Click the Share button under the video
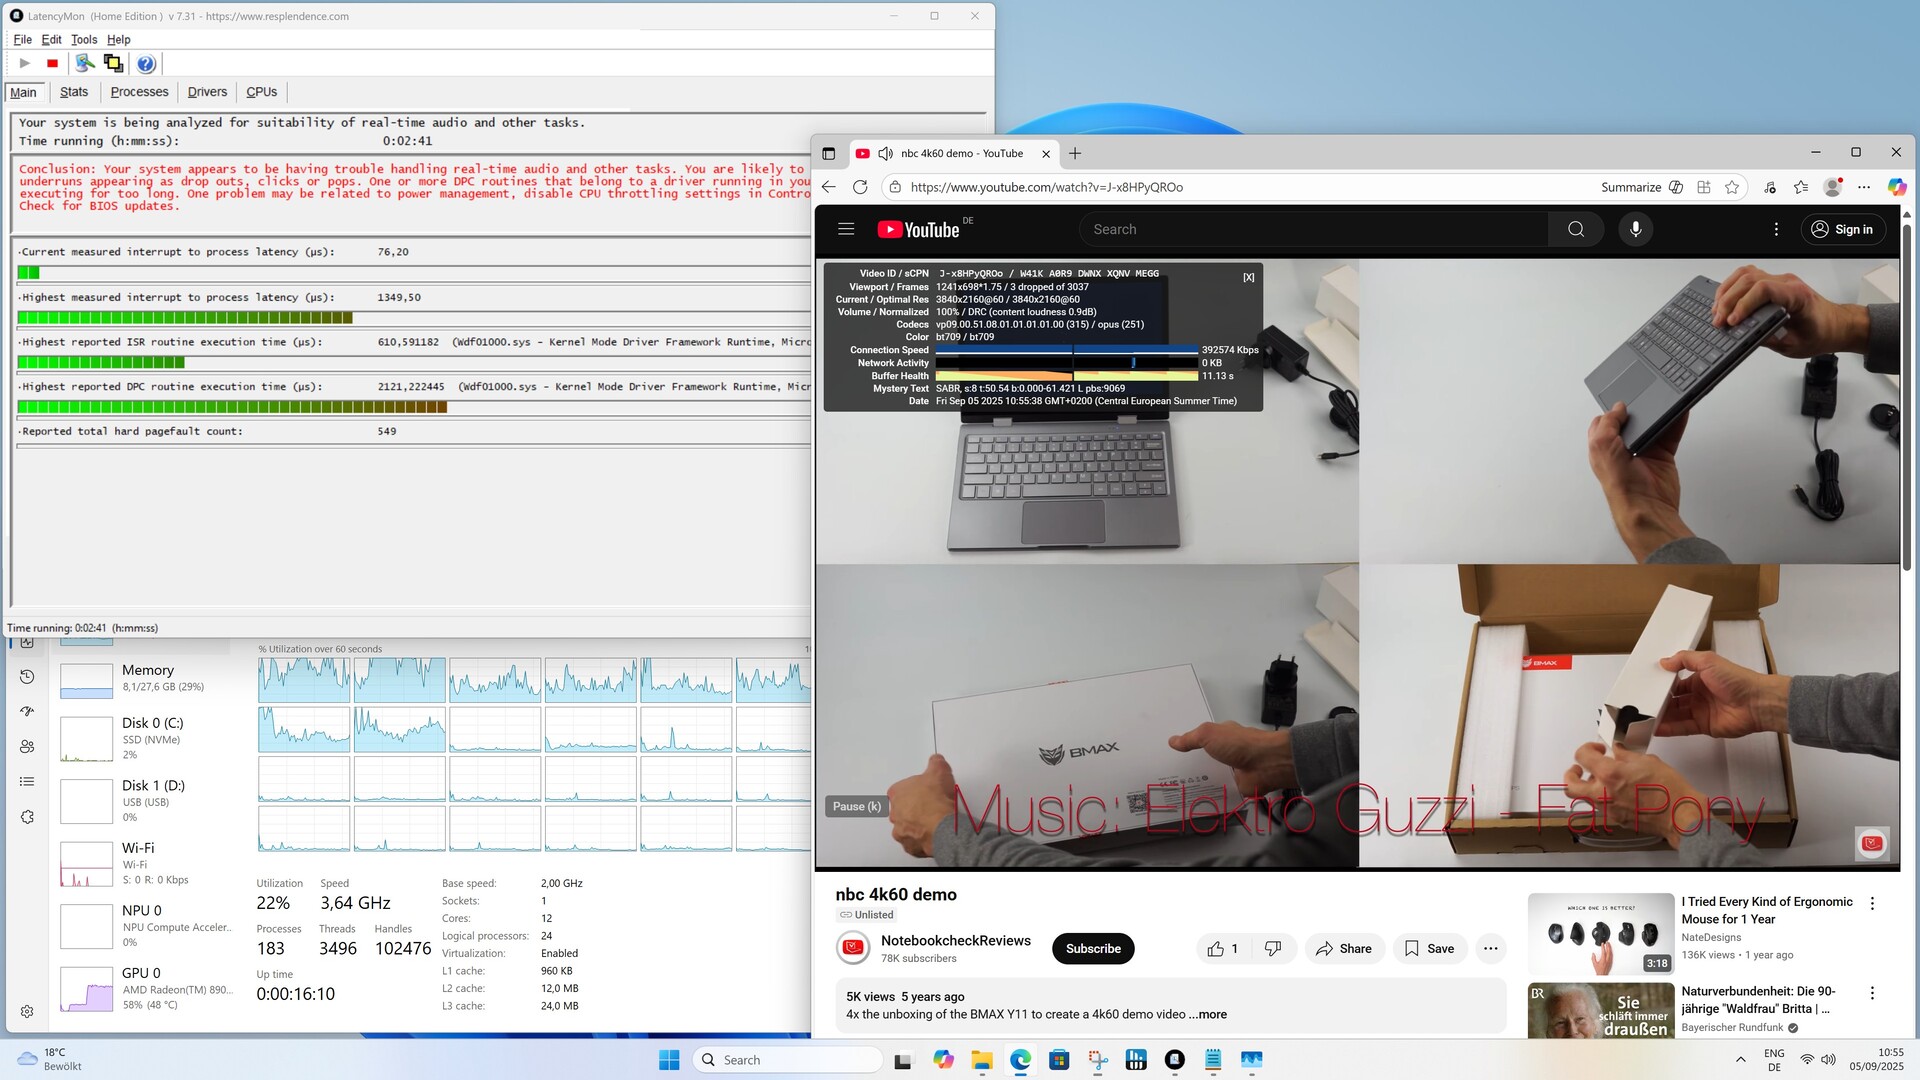 click(x=1344, y=949)
